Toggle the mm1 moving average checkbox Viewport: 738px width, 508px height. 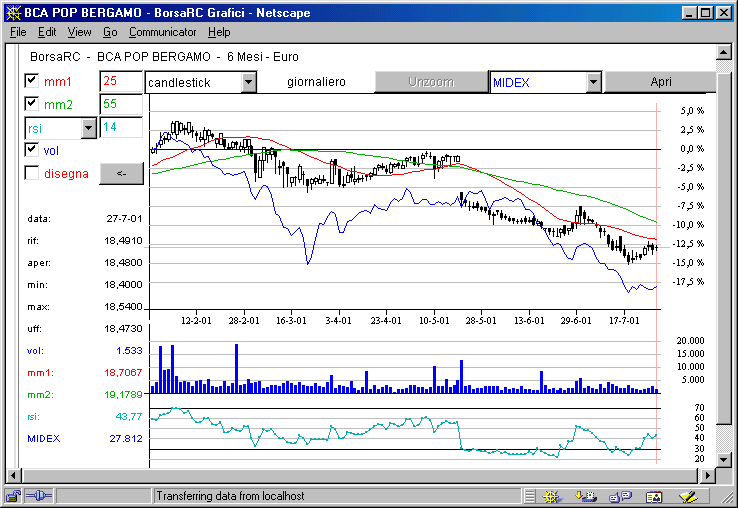click(31, 81)
